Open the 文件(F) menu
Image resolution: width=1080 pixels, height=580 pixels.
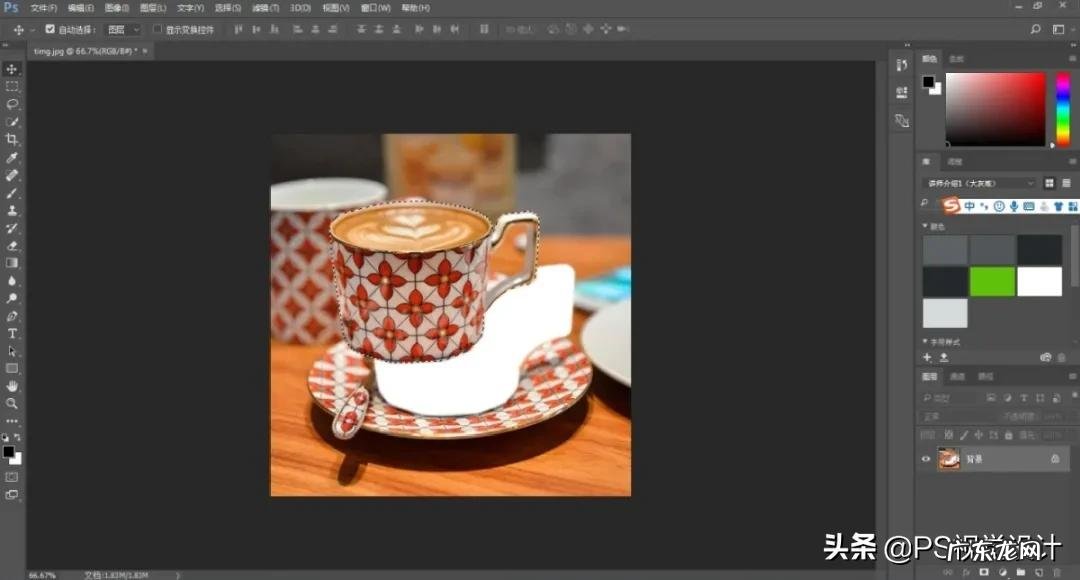pyautogui.click(x=44, y=8)
